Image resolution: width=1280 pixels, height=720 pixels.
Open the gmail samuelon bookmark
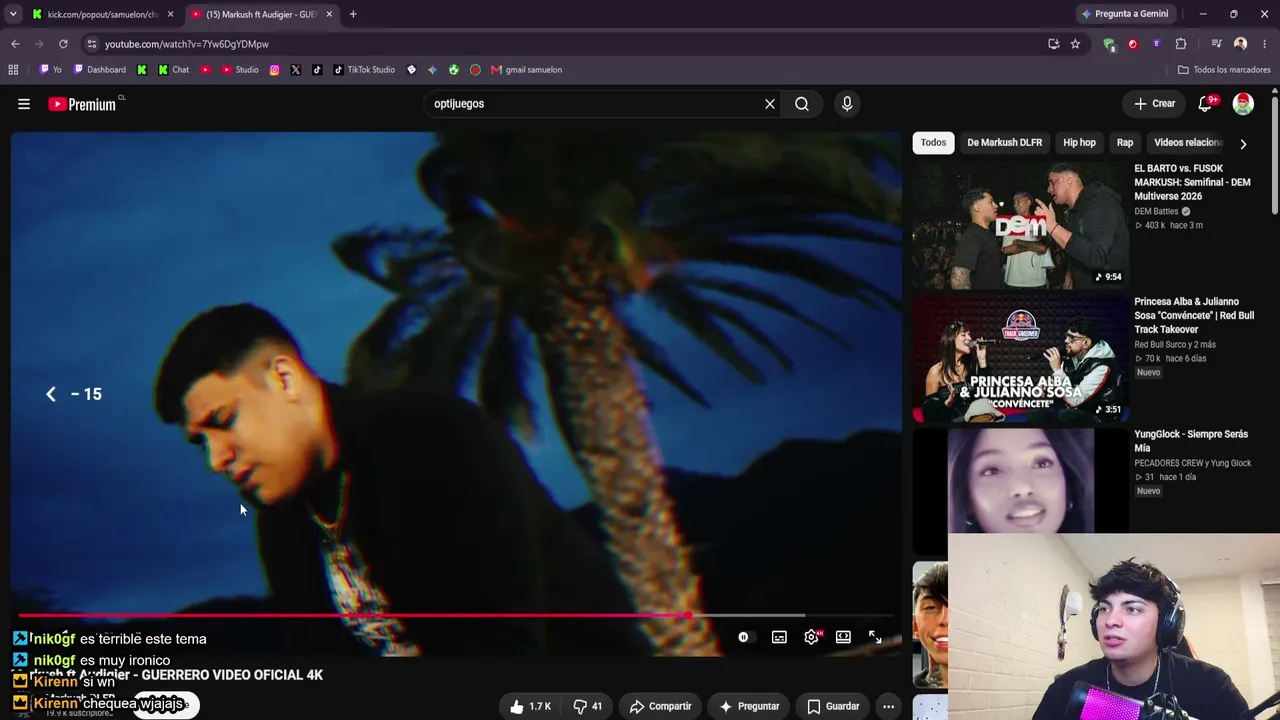click(x=526, y=70)
